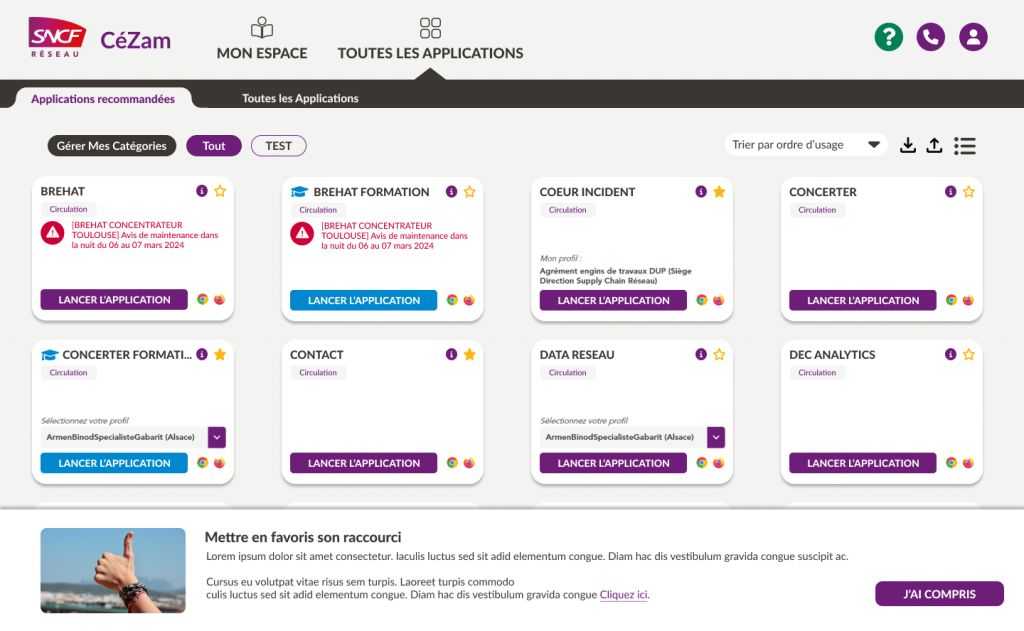Screen dimensions: 1024x631
Task: Add CONCERTER to favorites with star
Action: (968, 191)
